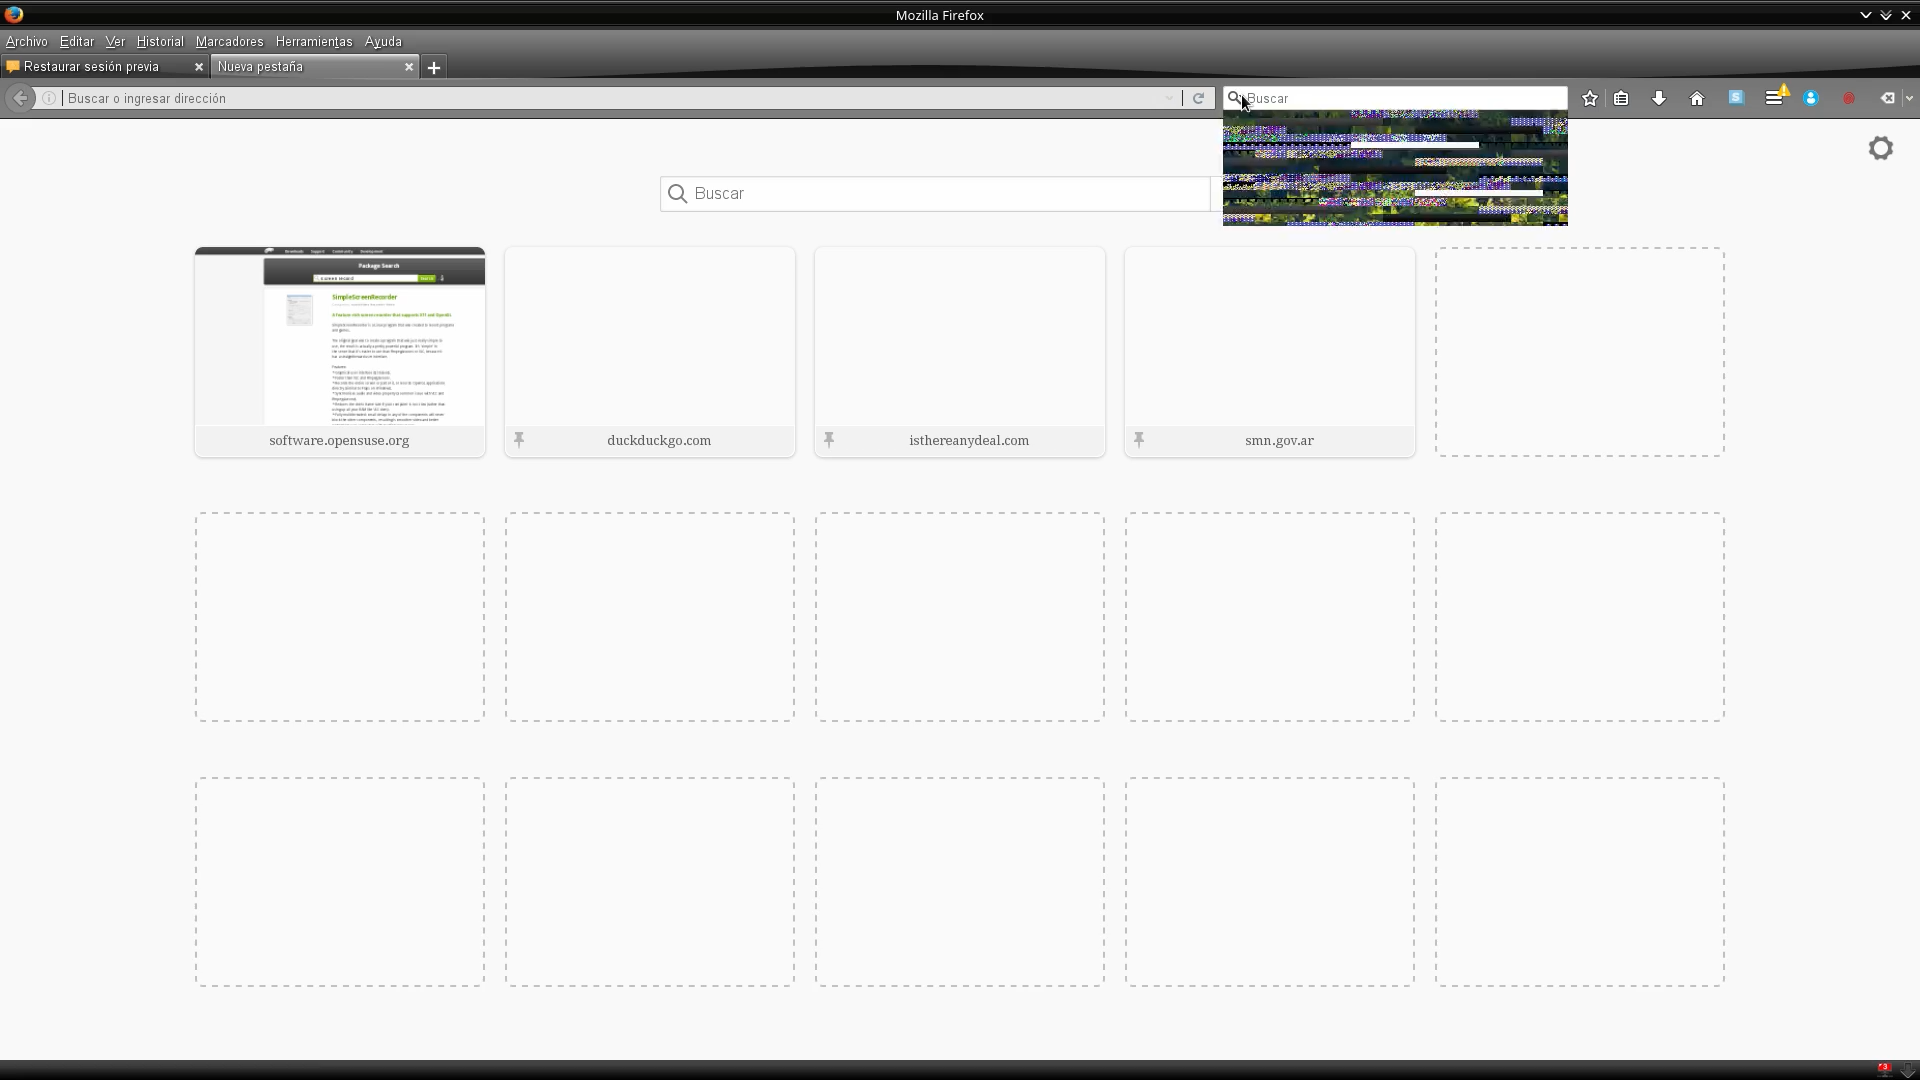The image size is (1920, 1080).
Task: Open the Marcadores menu
Action: (229, 41)
